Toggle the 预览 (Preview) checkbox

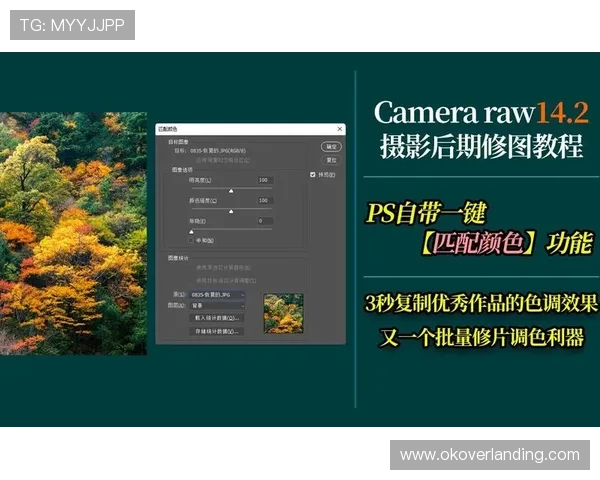click(x=313, y=175)
